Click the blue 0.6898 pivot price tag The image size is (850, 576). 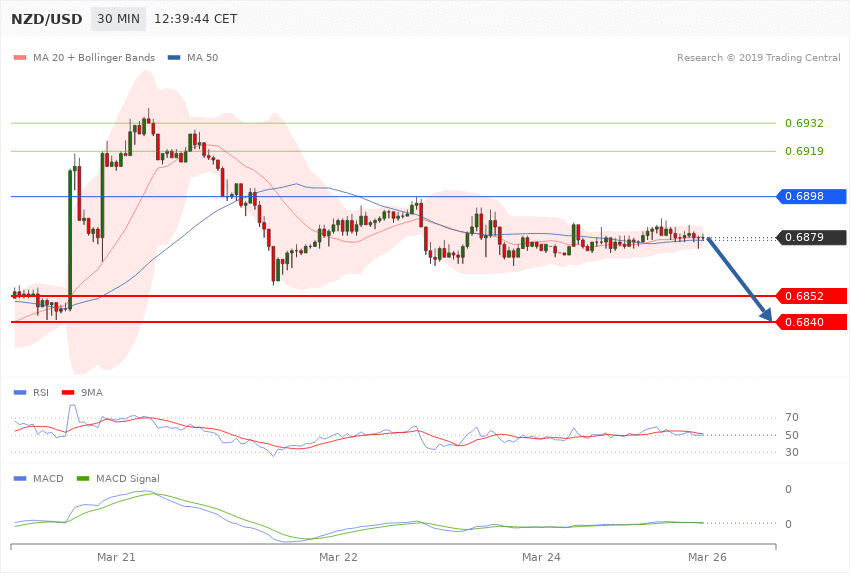pyautogui.click(x=812, y=196)
